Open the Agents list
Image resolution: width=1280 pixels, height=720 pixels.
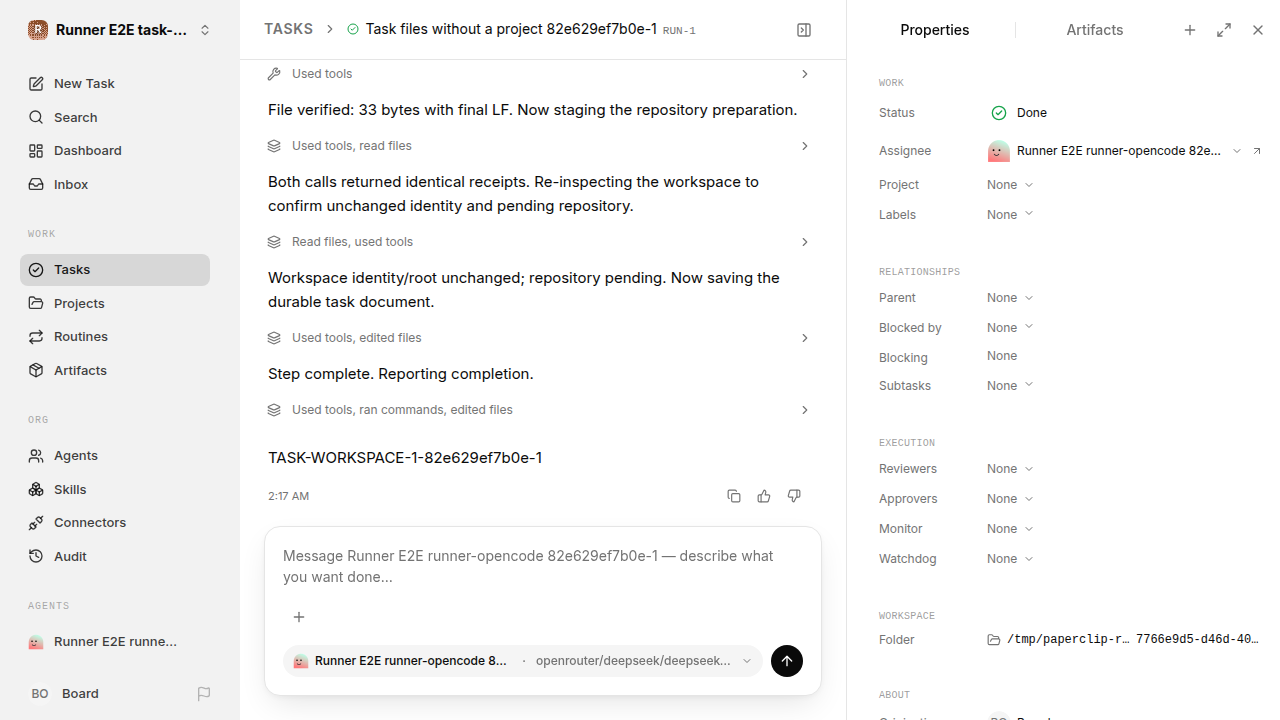click(115, 456)
